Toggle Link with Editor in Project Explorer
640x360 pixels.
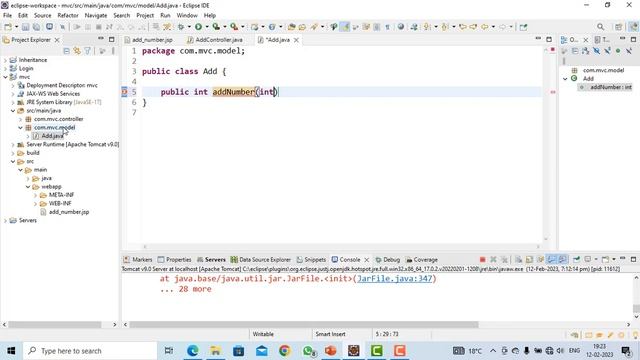77,51
